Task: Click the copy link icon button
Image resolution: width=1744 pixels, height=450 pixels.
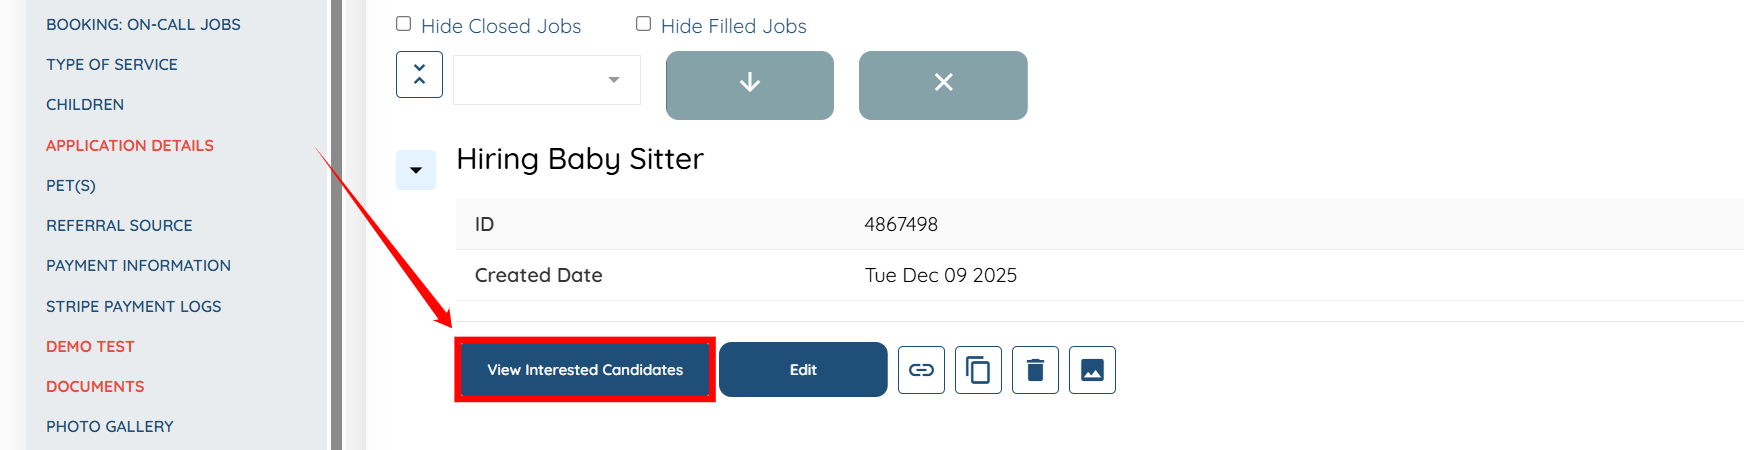Action: [x=921, y=370]
